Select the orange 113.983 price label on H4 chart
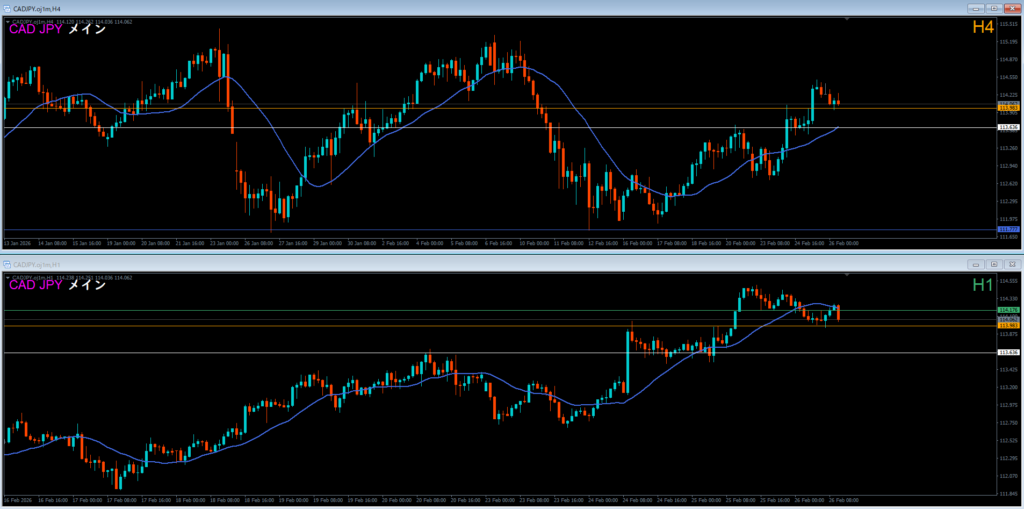This screenshot has height=509, width=1024. pos(1008,108)
